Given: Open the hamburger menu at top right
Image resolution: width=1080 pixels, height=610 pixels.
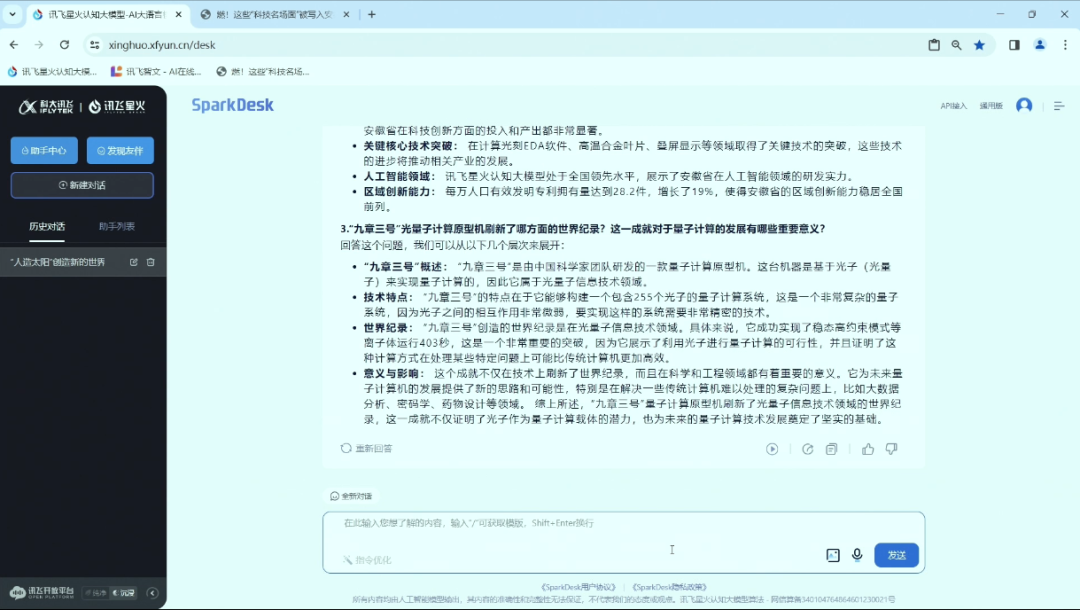Looking at the screenshot, I should (1059, 106).
